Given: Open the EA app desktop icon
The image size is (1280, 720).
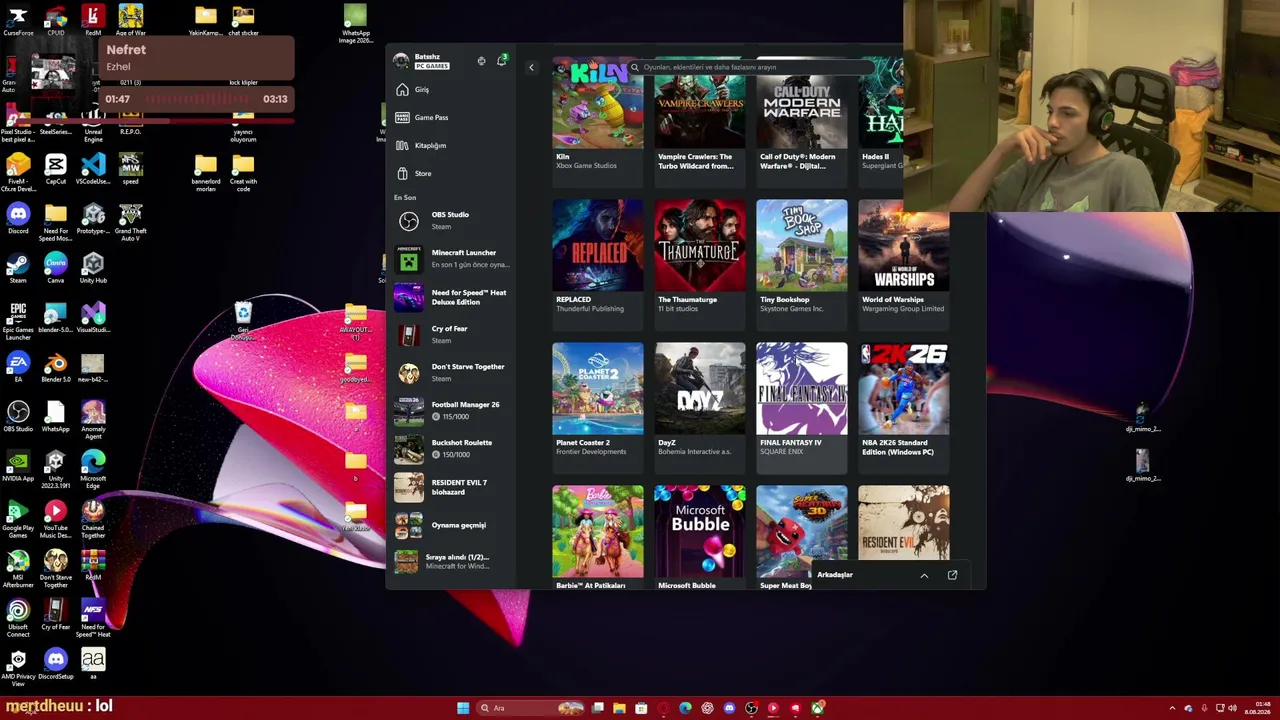Looking at the screenshot, I should [18, 367].
